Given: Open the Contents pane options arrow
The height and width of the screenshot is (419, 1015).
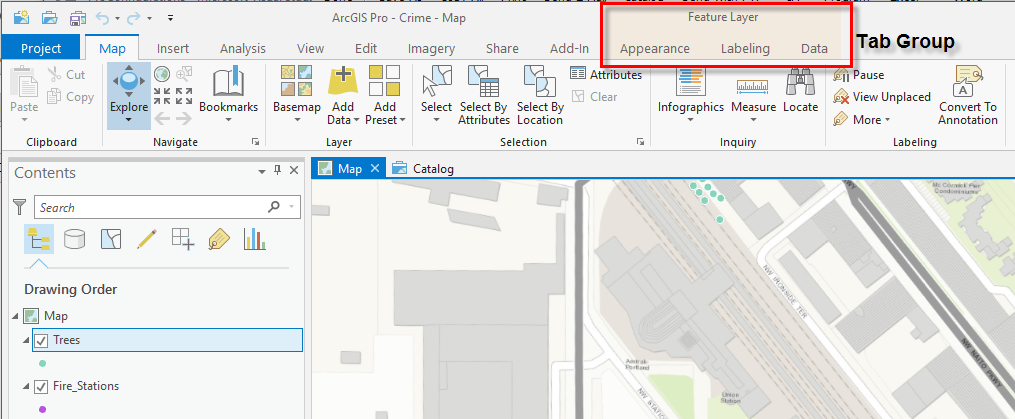Looking at the screenshot, I should tap(262, 172).
